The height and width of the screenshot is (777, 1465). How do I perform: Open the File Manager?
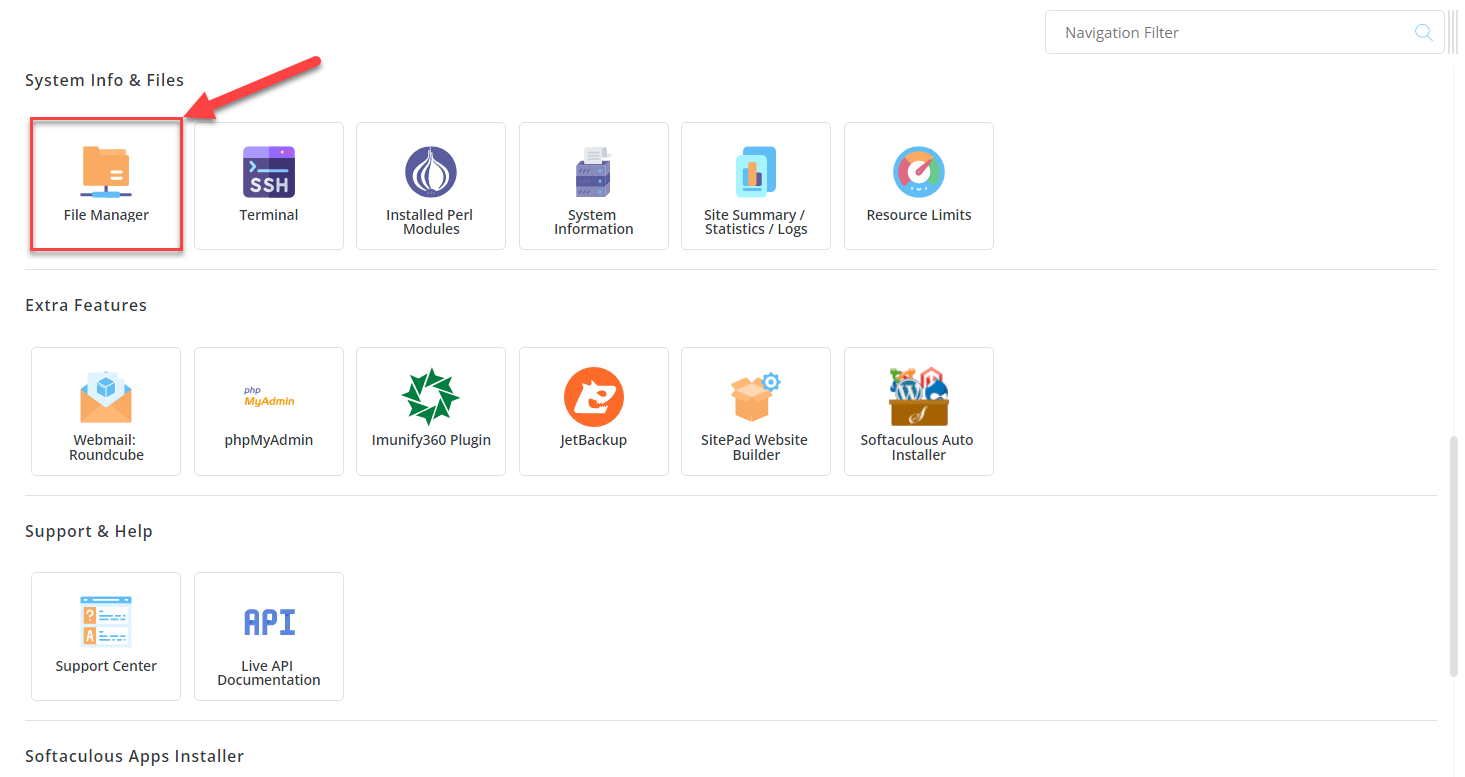coord(105,185)
